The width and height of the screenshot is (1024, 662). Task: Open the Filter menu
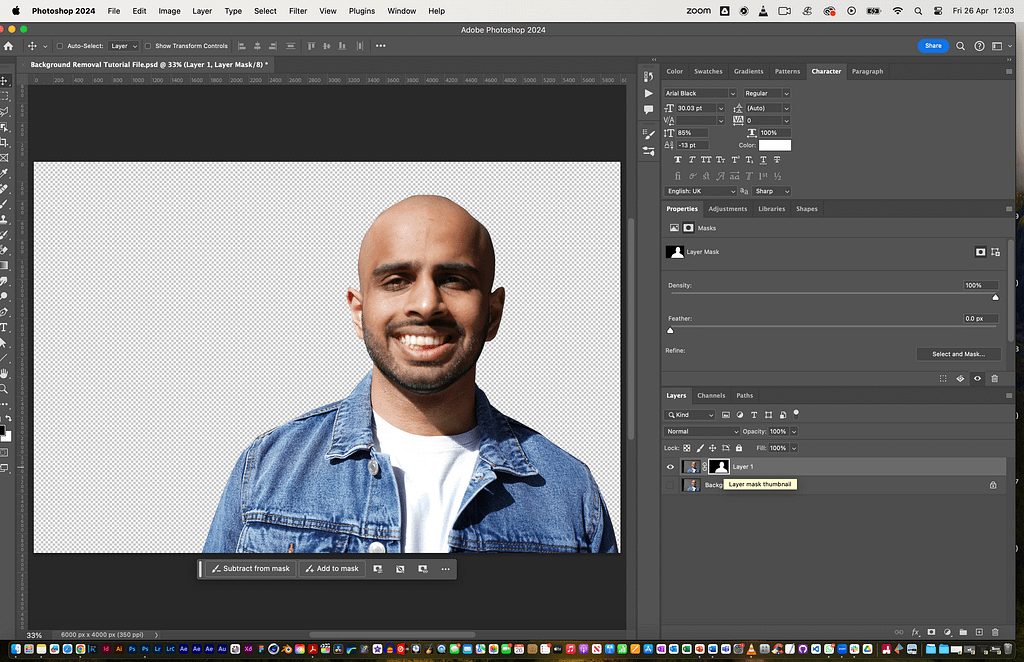point(298,11)
